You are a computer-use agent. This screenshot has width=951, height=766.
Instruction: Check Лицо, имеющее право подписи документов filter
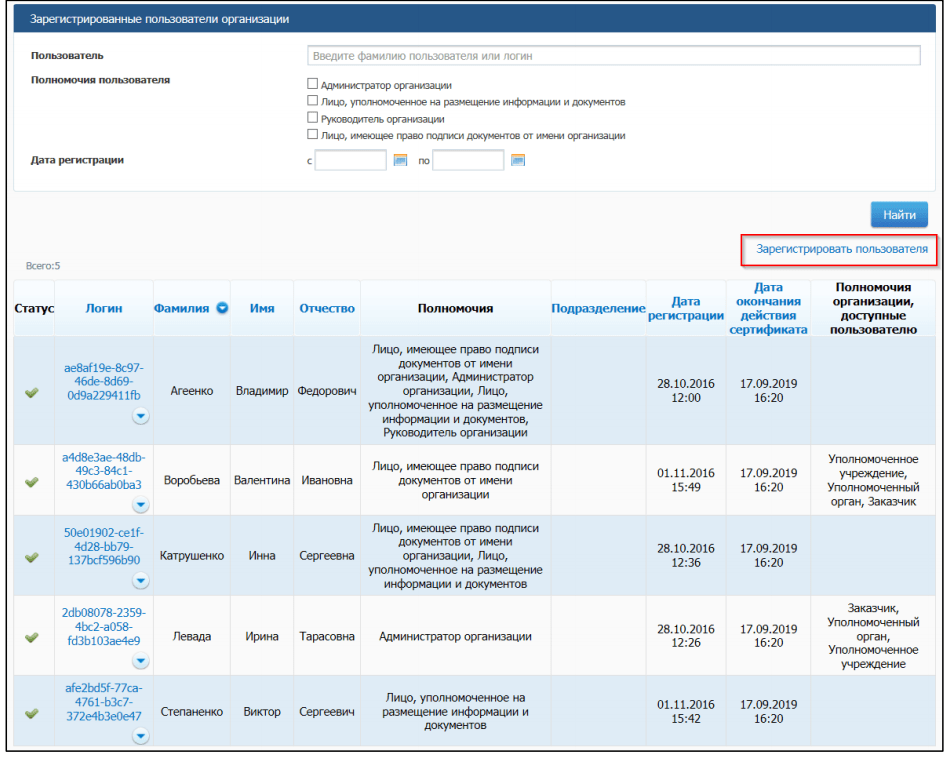312,135
